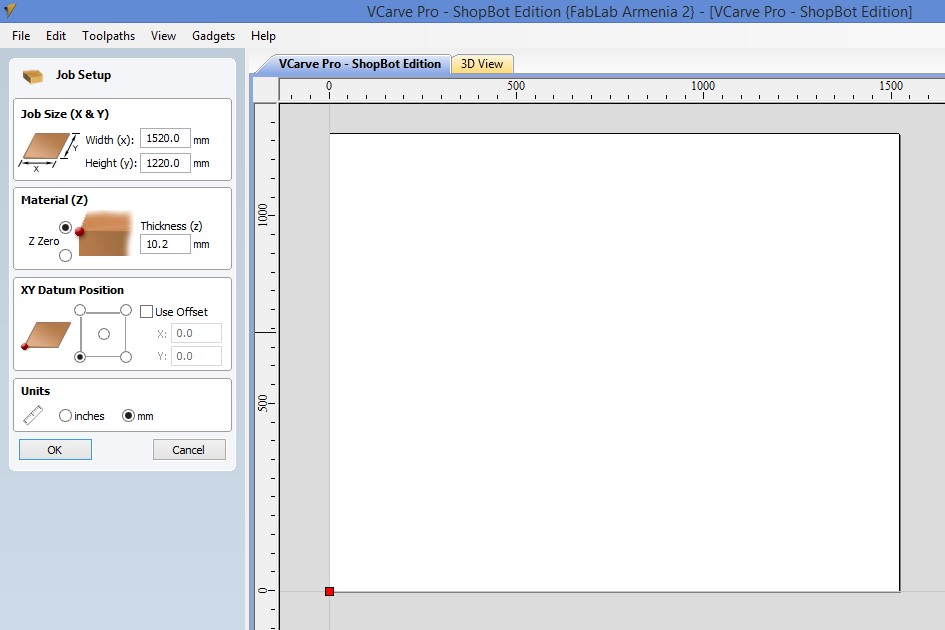Click the vertical ruler at 1000
Image resolution: width=945 pixels, height=630 pixels.
tap(265, 215)
